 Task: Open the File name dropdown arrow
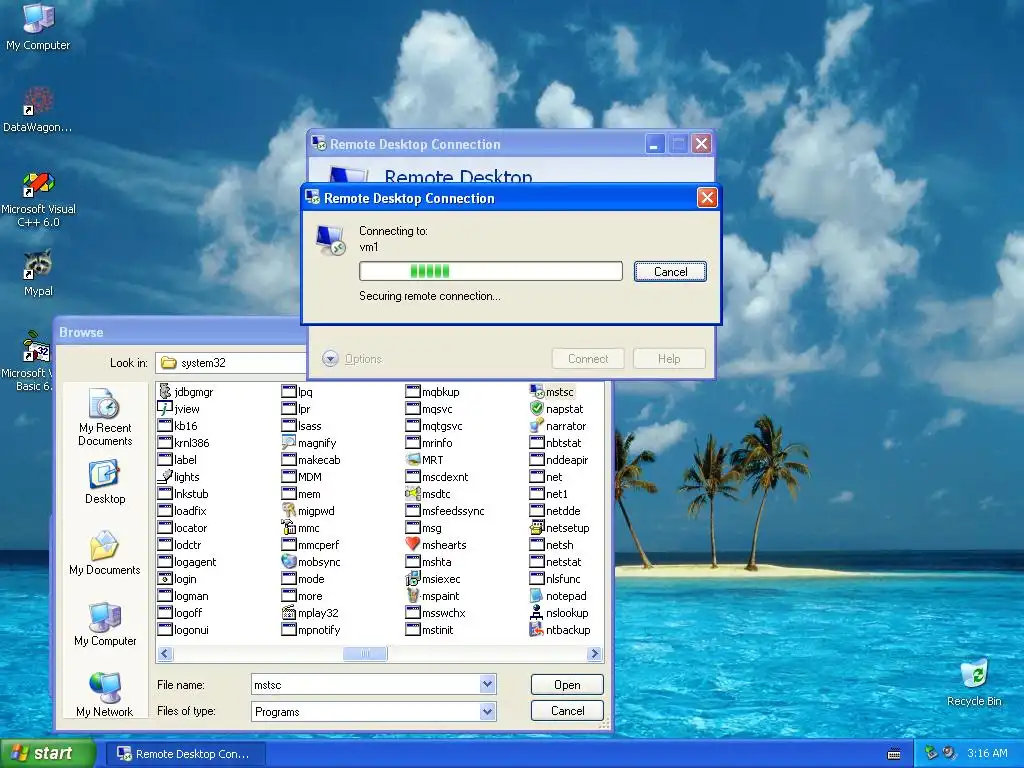pyautogui.click(x=487, y=684)
